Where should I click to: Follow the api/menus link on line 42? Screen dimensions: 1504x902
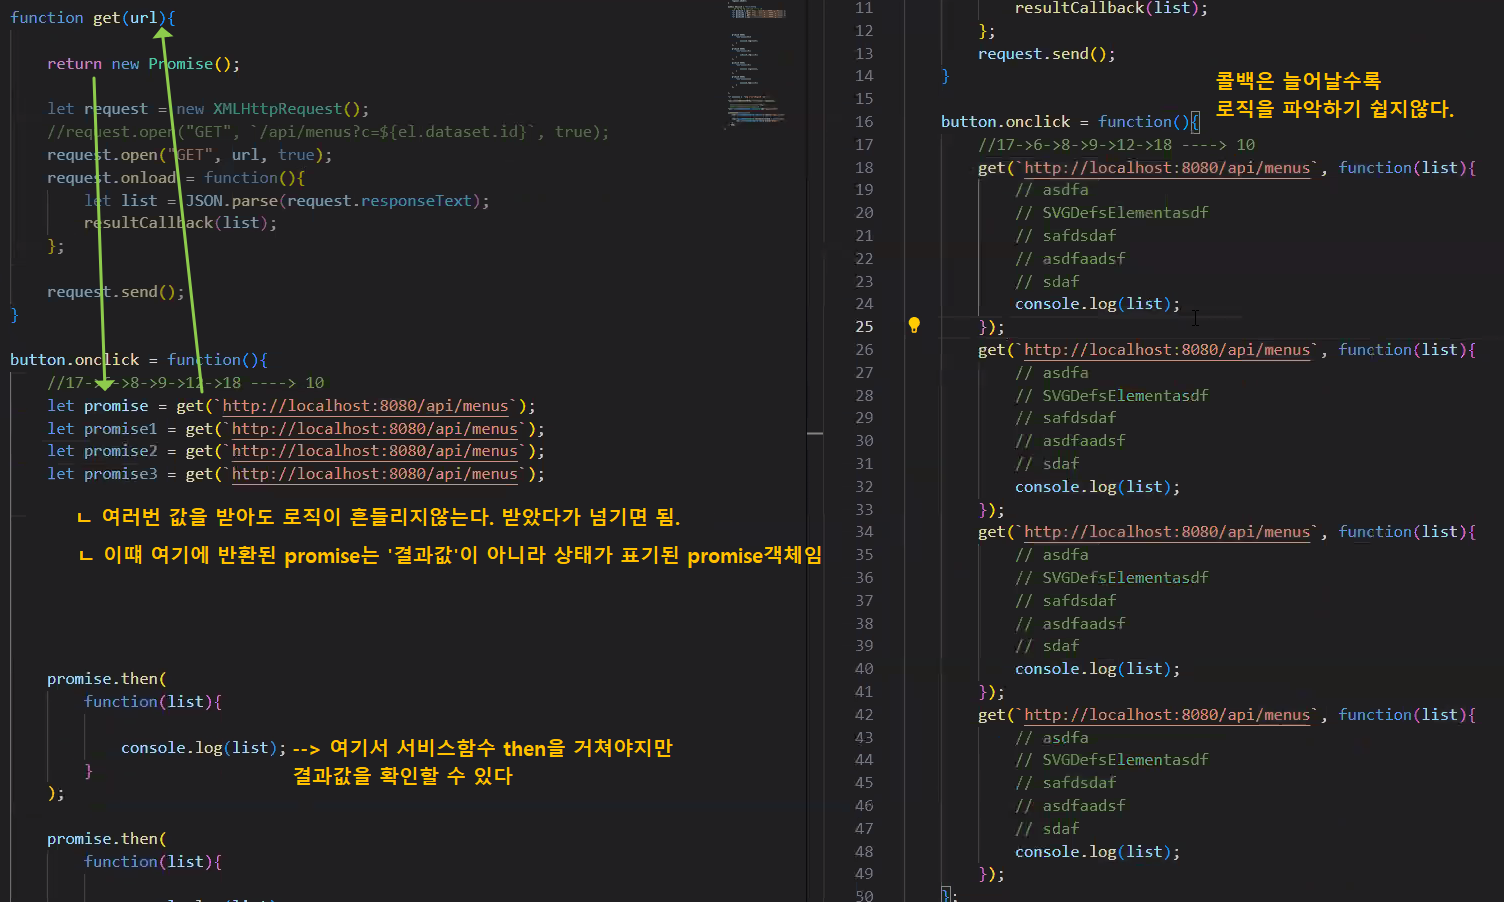[1167, 715]
